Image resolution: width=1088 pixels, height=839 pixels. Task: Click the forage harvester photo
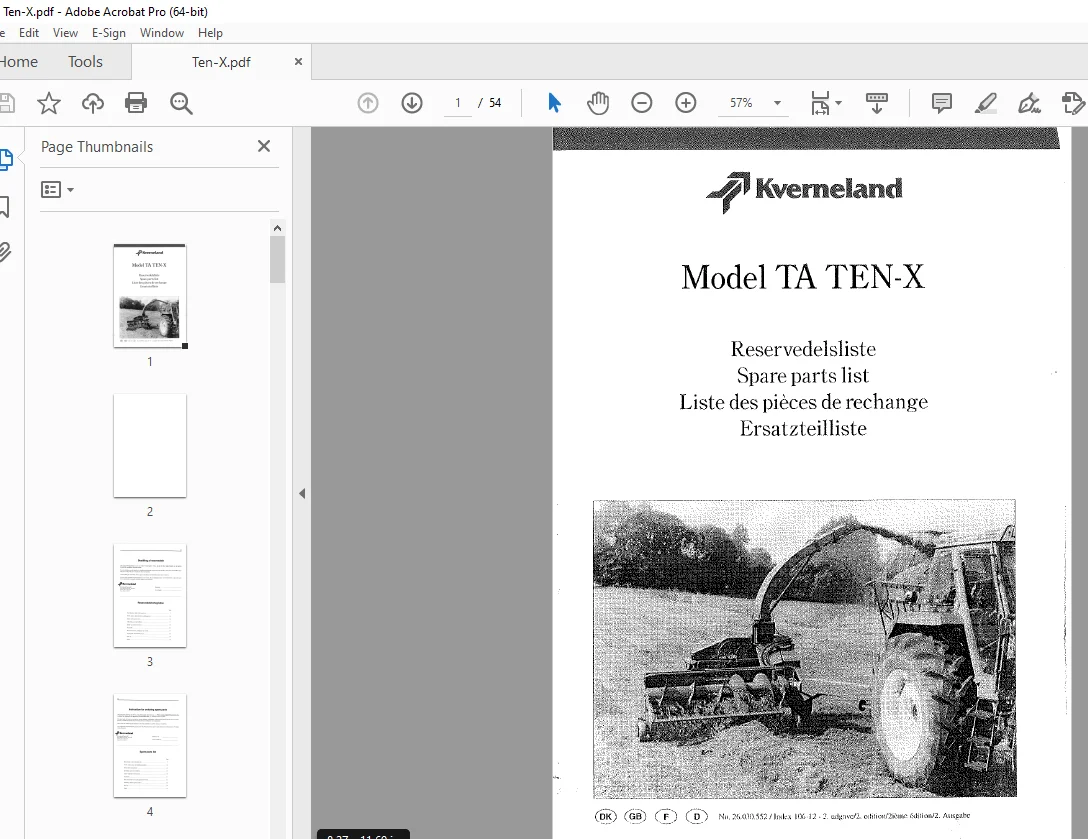click(804, 648)
